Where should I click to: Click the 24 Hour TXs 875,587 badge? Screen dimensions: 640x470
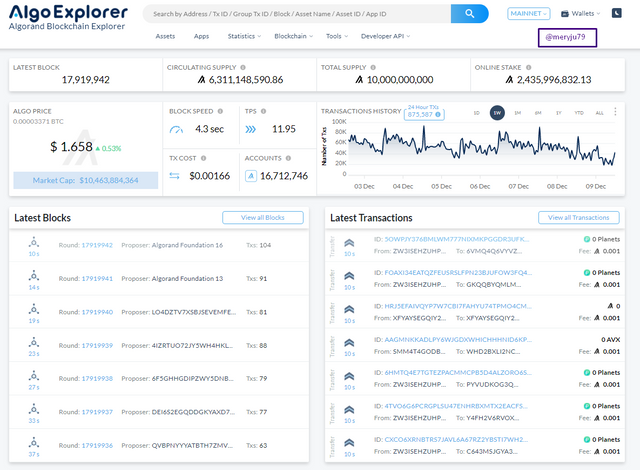click(424, 115)
